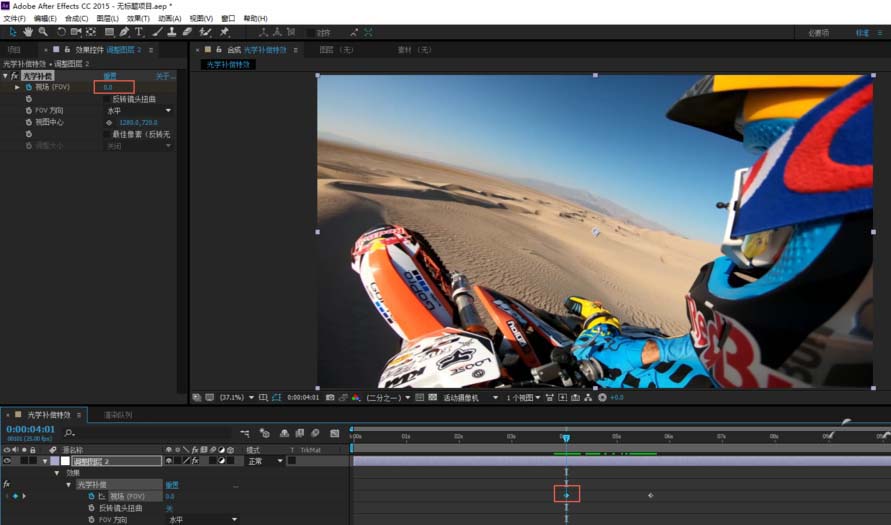Open the 效果(T) menu
The height and width of the screenshot is (525, 891).
138,18
